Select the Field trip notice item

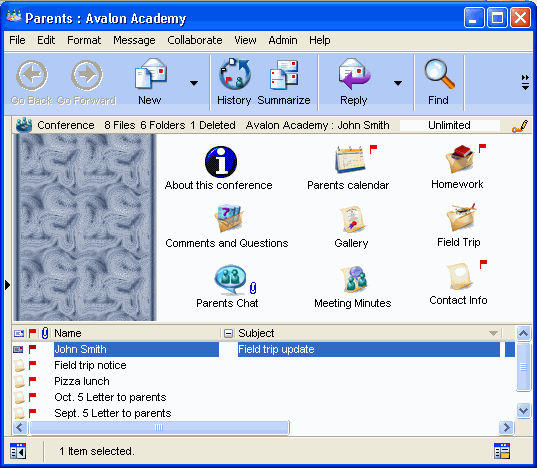90,365
